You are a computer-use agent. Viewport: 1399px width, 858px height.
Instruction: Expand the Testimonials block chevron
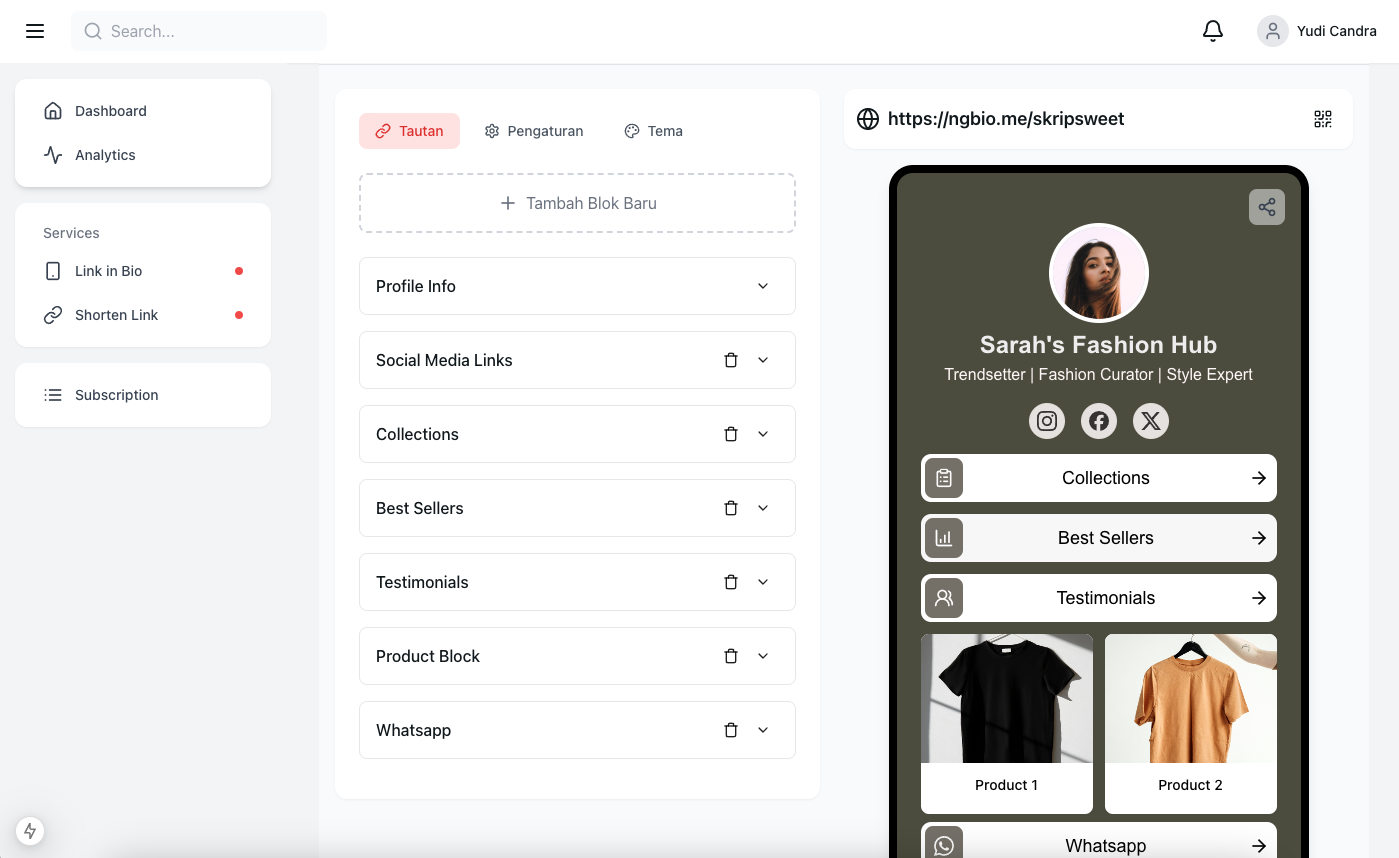click(763, 582)
